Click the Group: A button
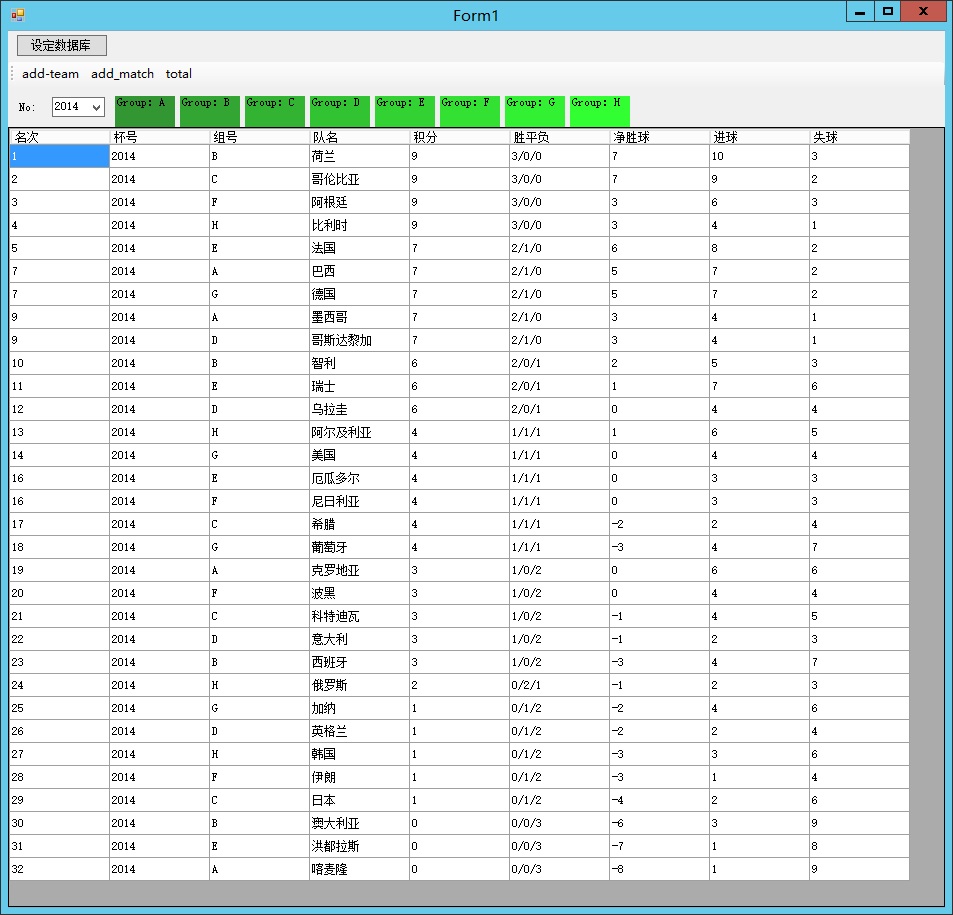Screen dimensions: 953x915 145,111
